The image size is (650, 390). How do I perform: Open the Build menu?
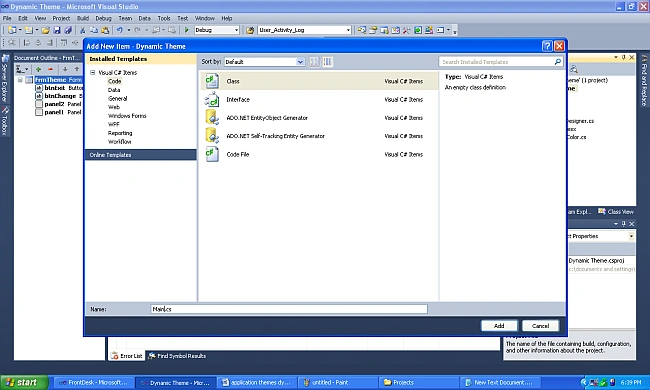point(83,18)
